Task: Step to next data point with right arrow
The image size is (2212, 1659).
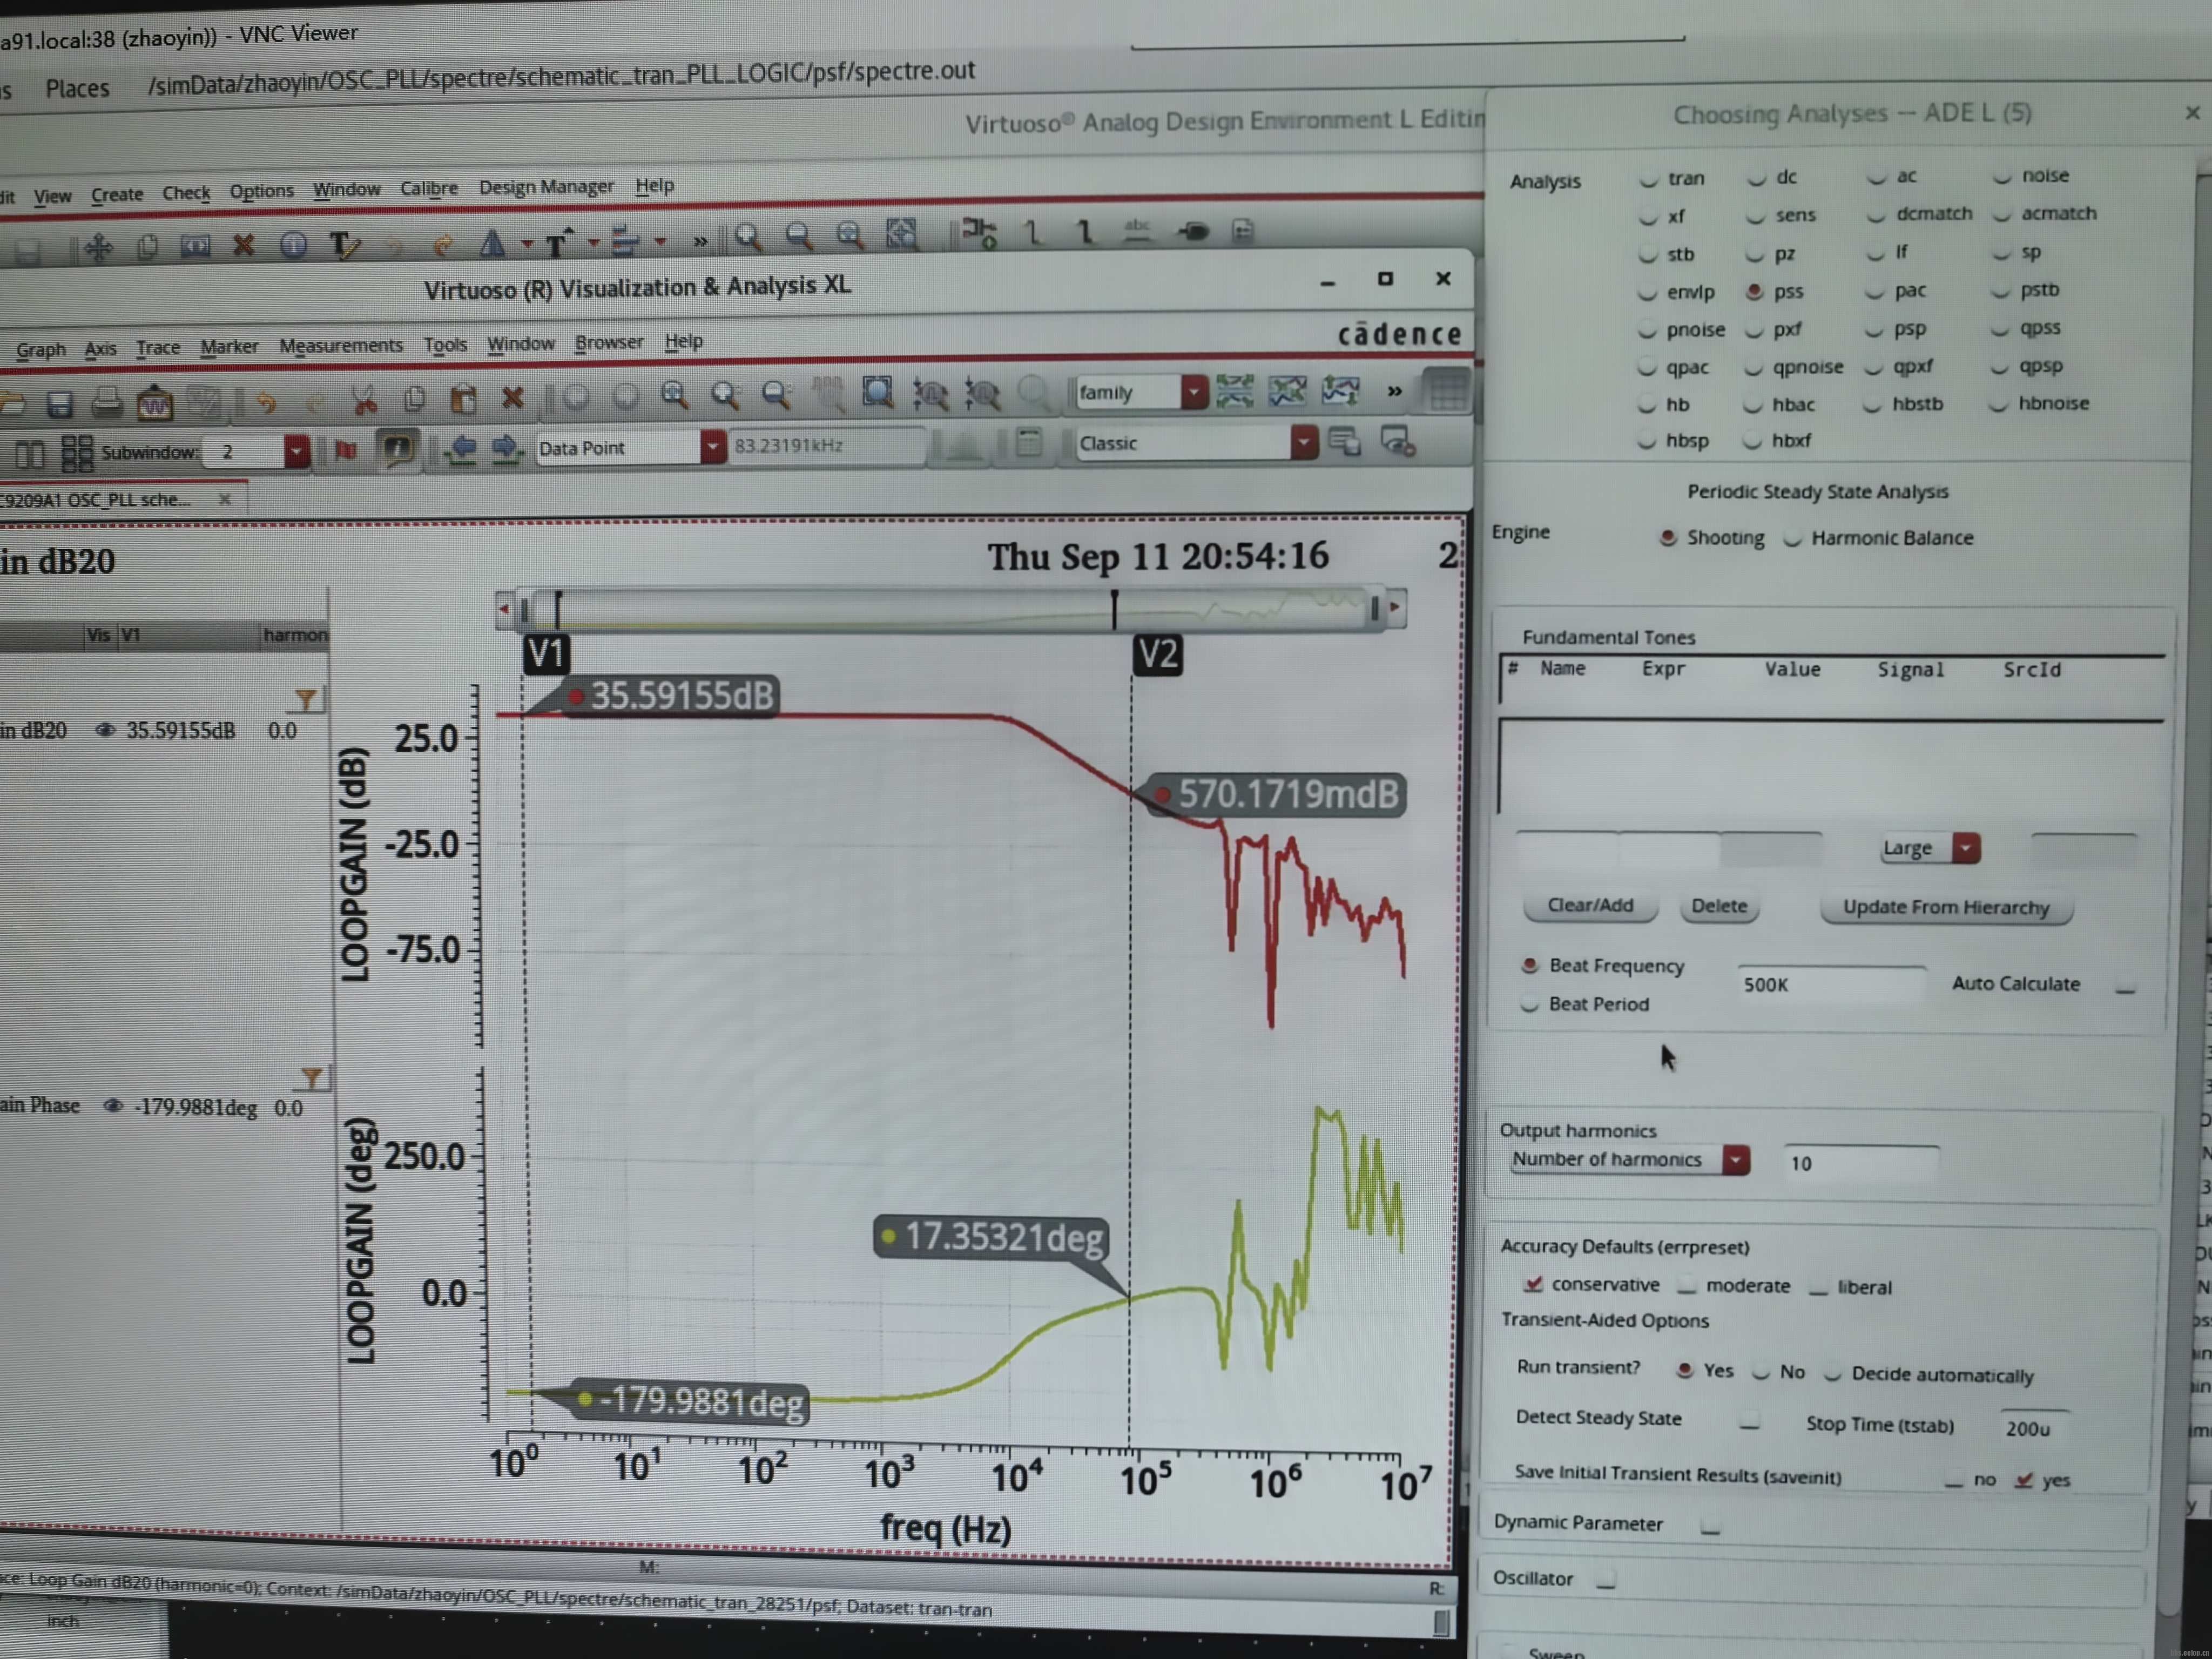Action: tap(507, 448)
